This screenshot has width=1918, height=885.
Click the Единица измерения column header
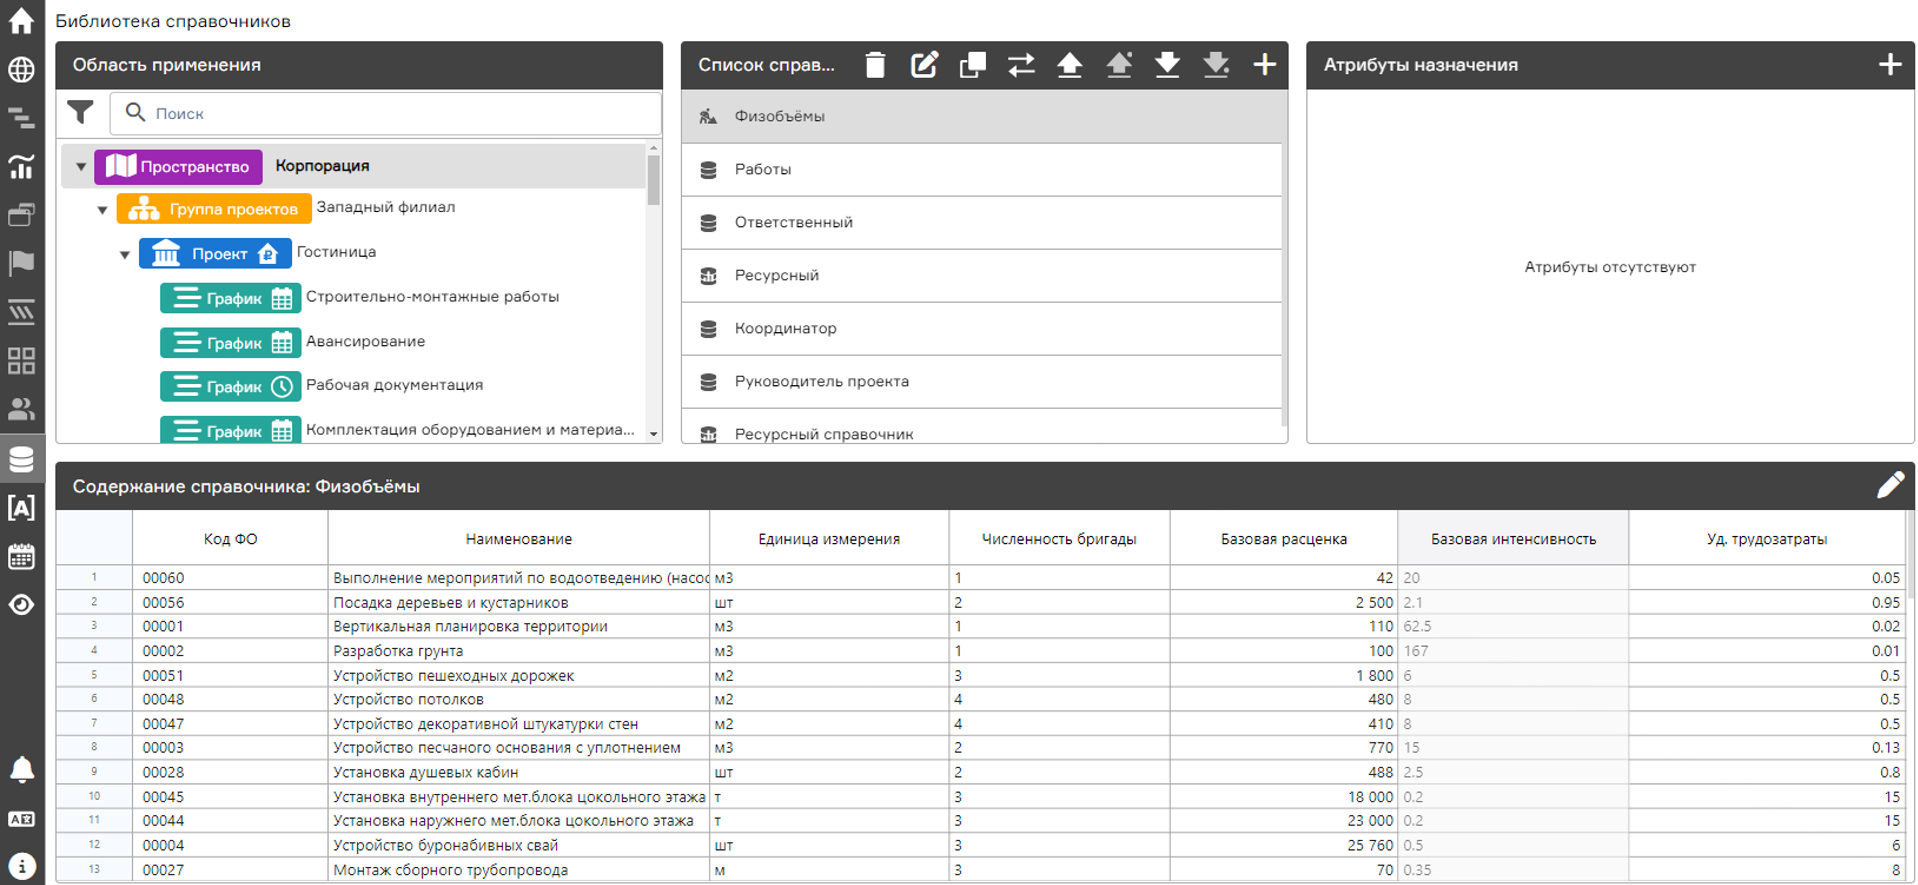coord(829,539)
